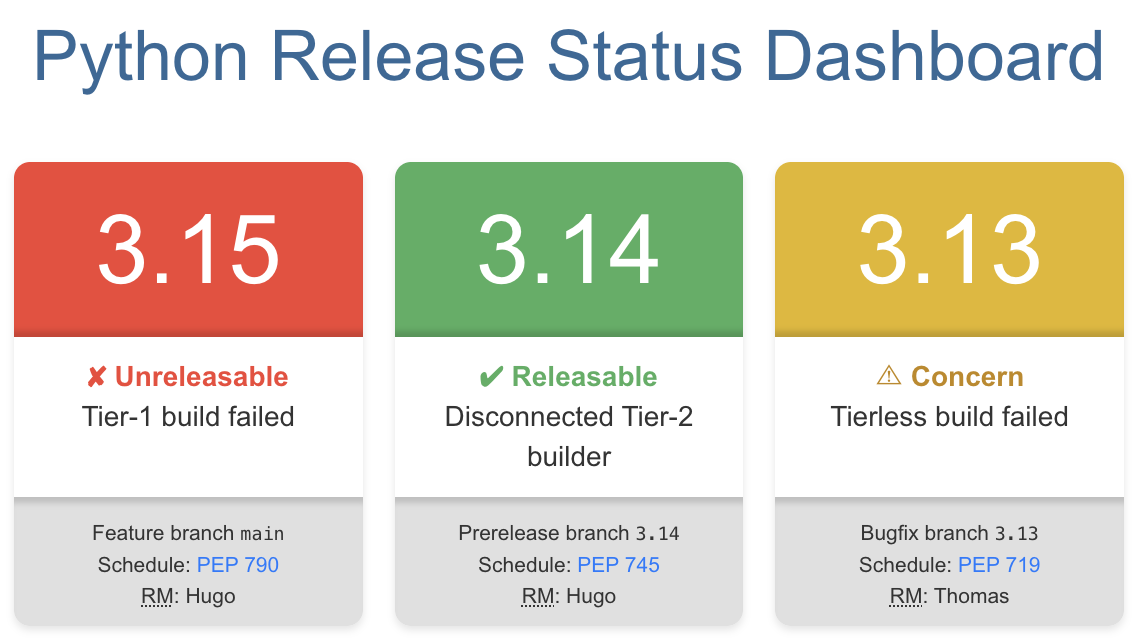The width and height of the screenshot is (1138, 644).
Task: Click the RM abbreviation in the 3.13 card
Action: [905, 597]
